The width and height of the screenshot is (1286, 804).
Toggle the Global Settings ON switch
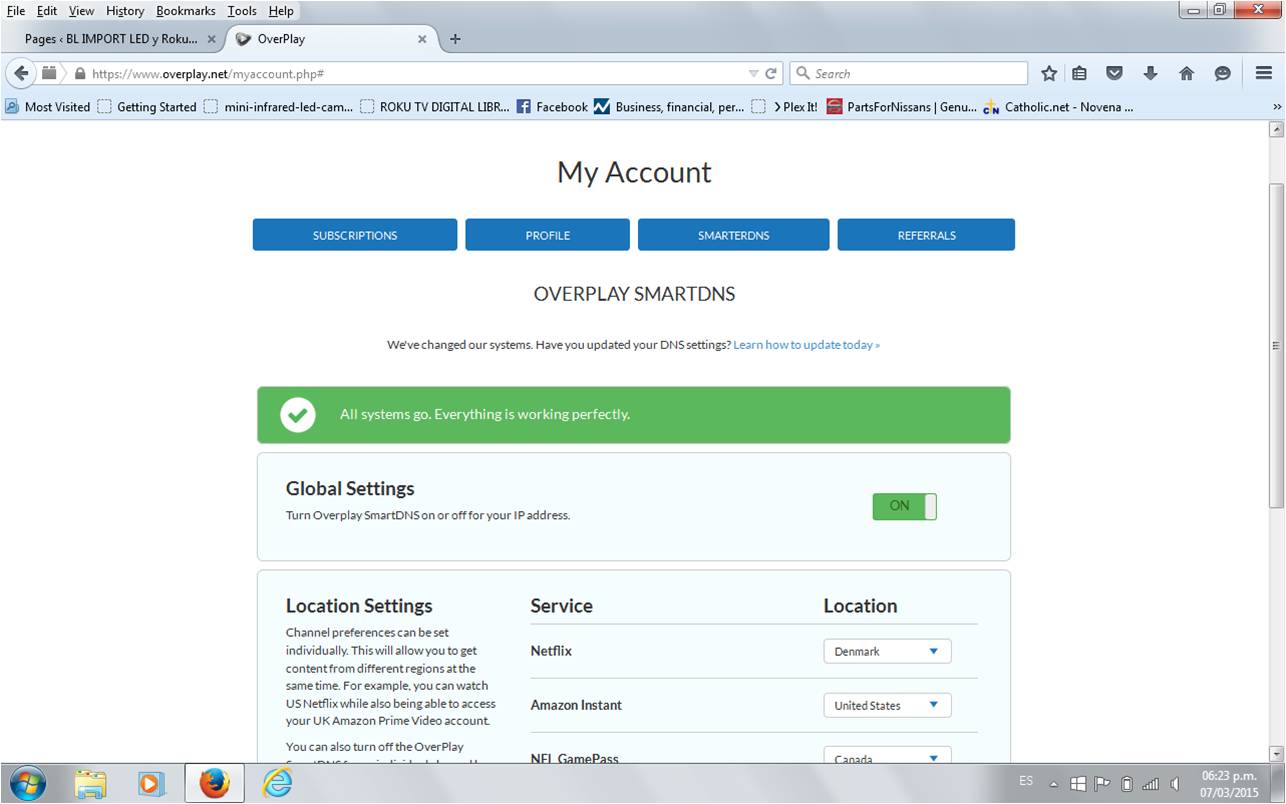904,506
